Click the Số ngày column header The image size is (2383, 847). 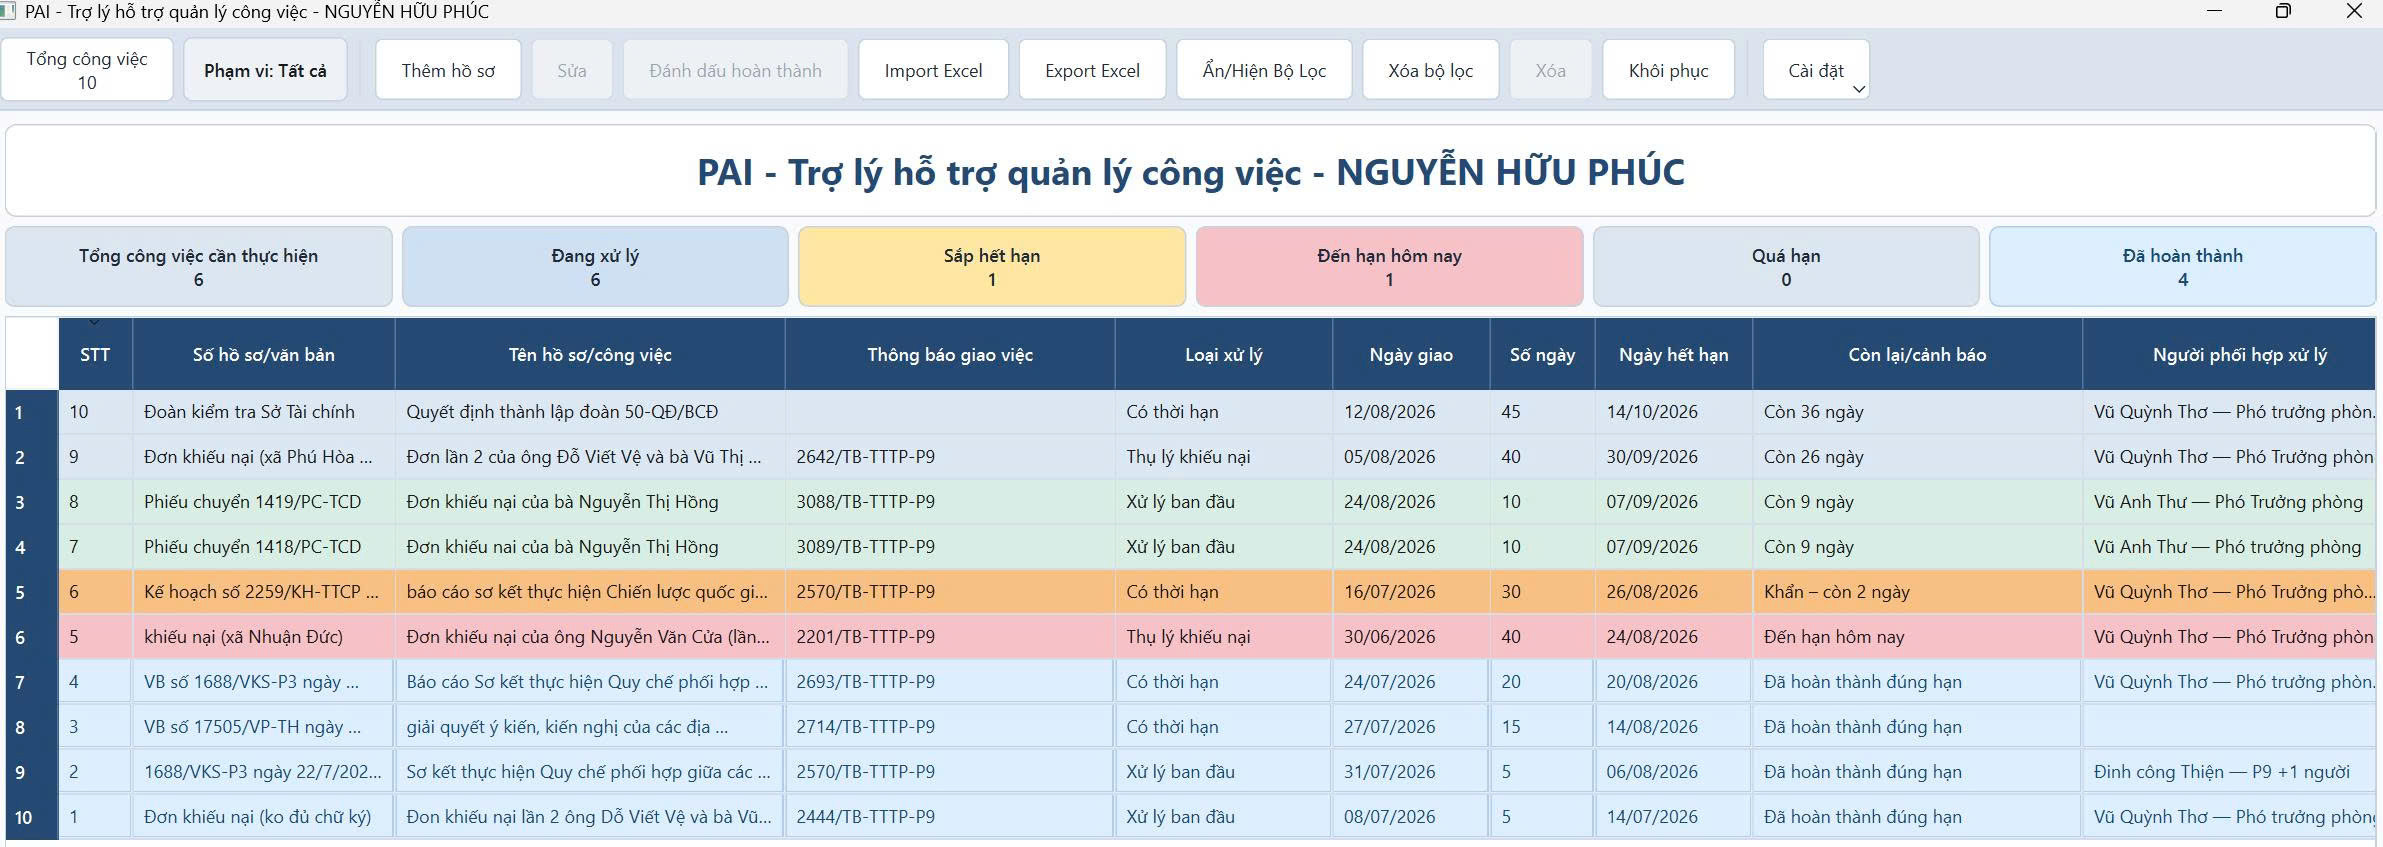[x=1543, y=354]
